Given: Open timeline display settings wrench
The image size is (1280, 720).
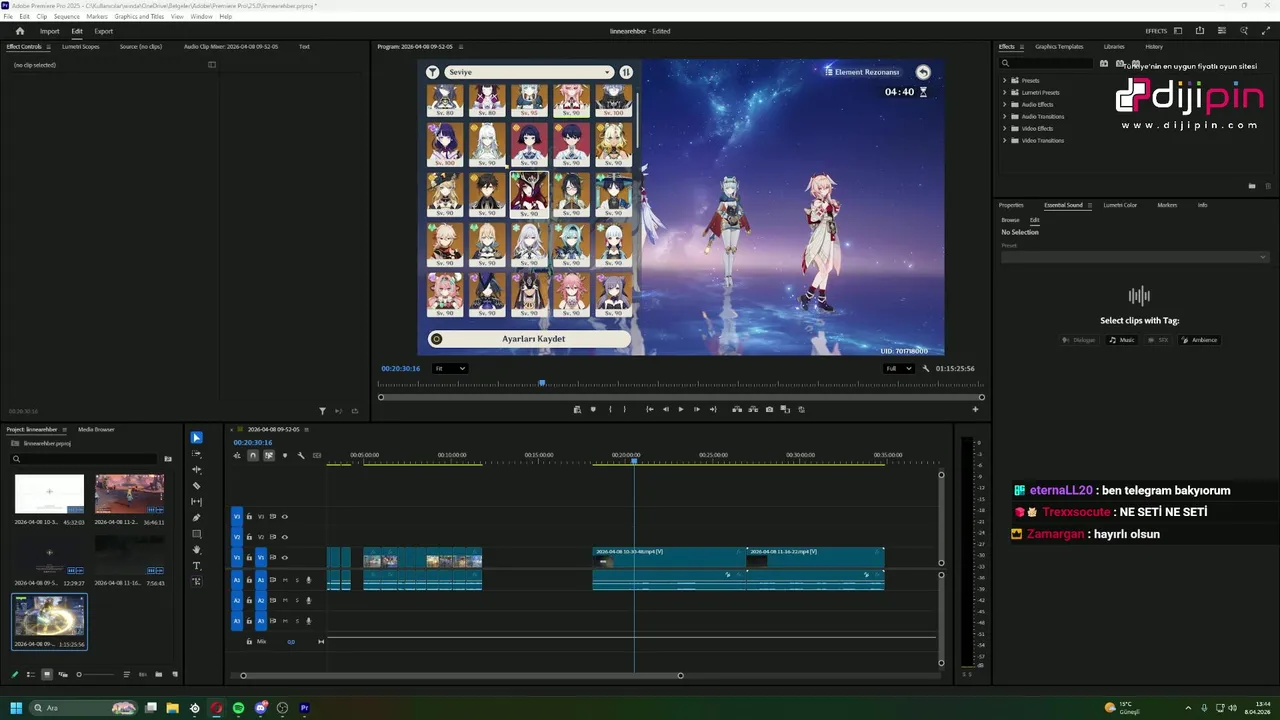Looking at the screenshot, I should tap(301, 455).
